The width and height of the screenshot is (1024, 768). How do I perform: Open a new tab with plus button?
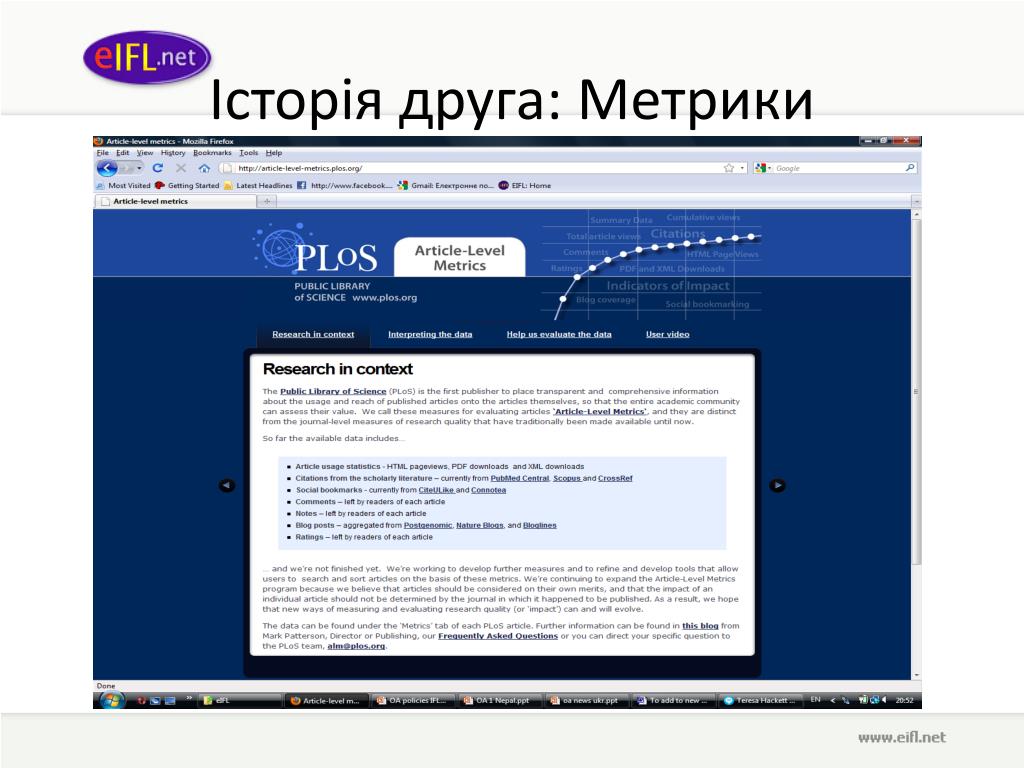(x=267, y=201)
